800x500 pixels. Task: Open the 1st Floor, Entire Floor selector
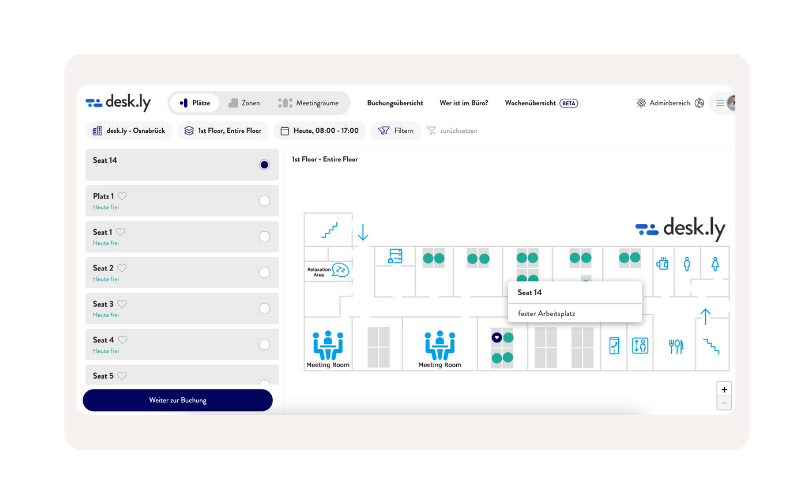223,131
